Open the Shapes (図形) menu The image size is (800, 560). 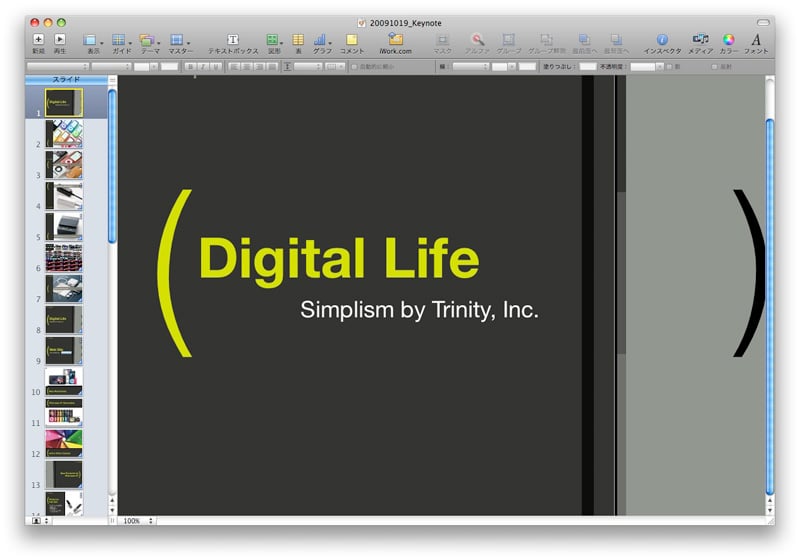pyautogui.click(x=273, y=40)
